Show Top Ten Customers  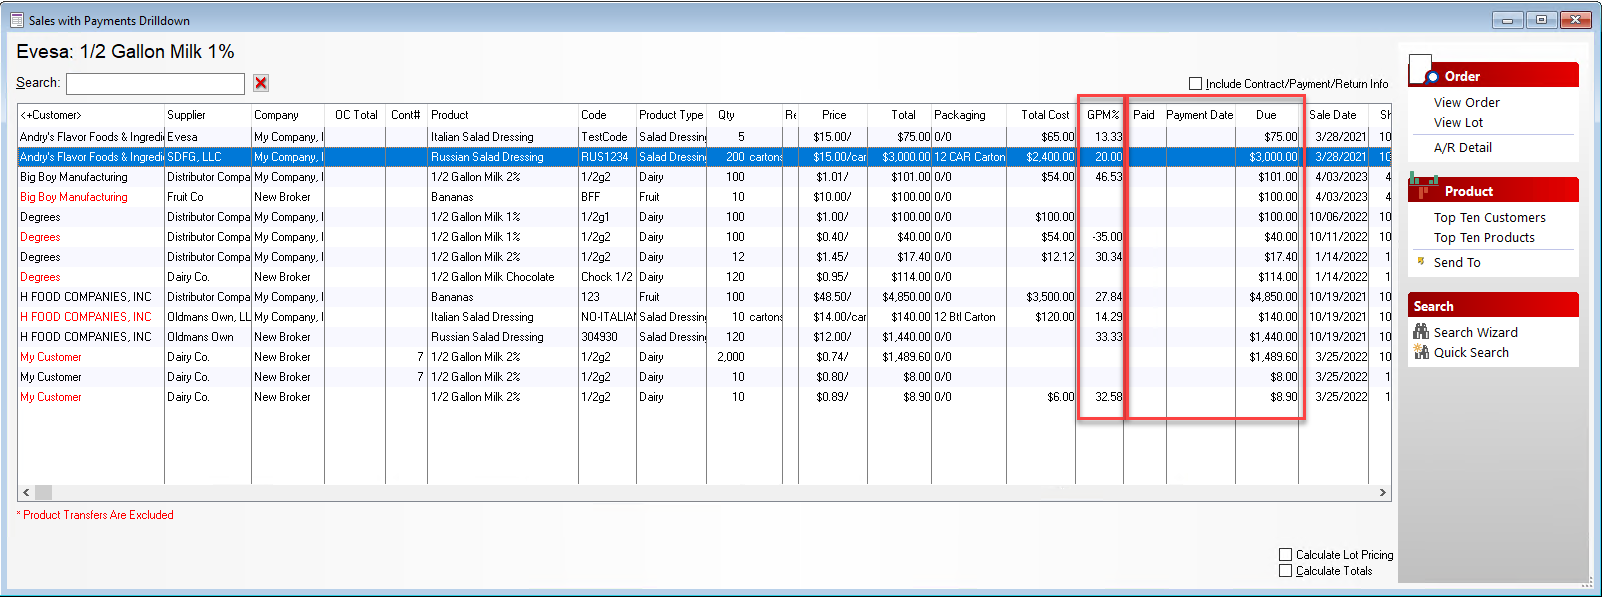[x=1489, y=217]
